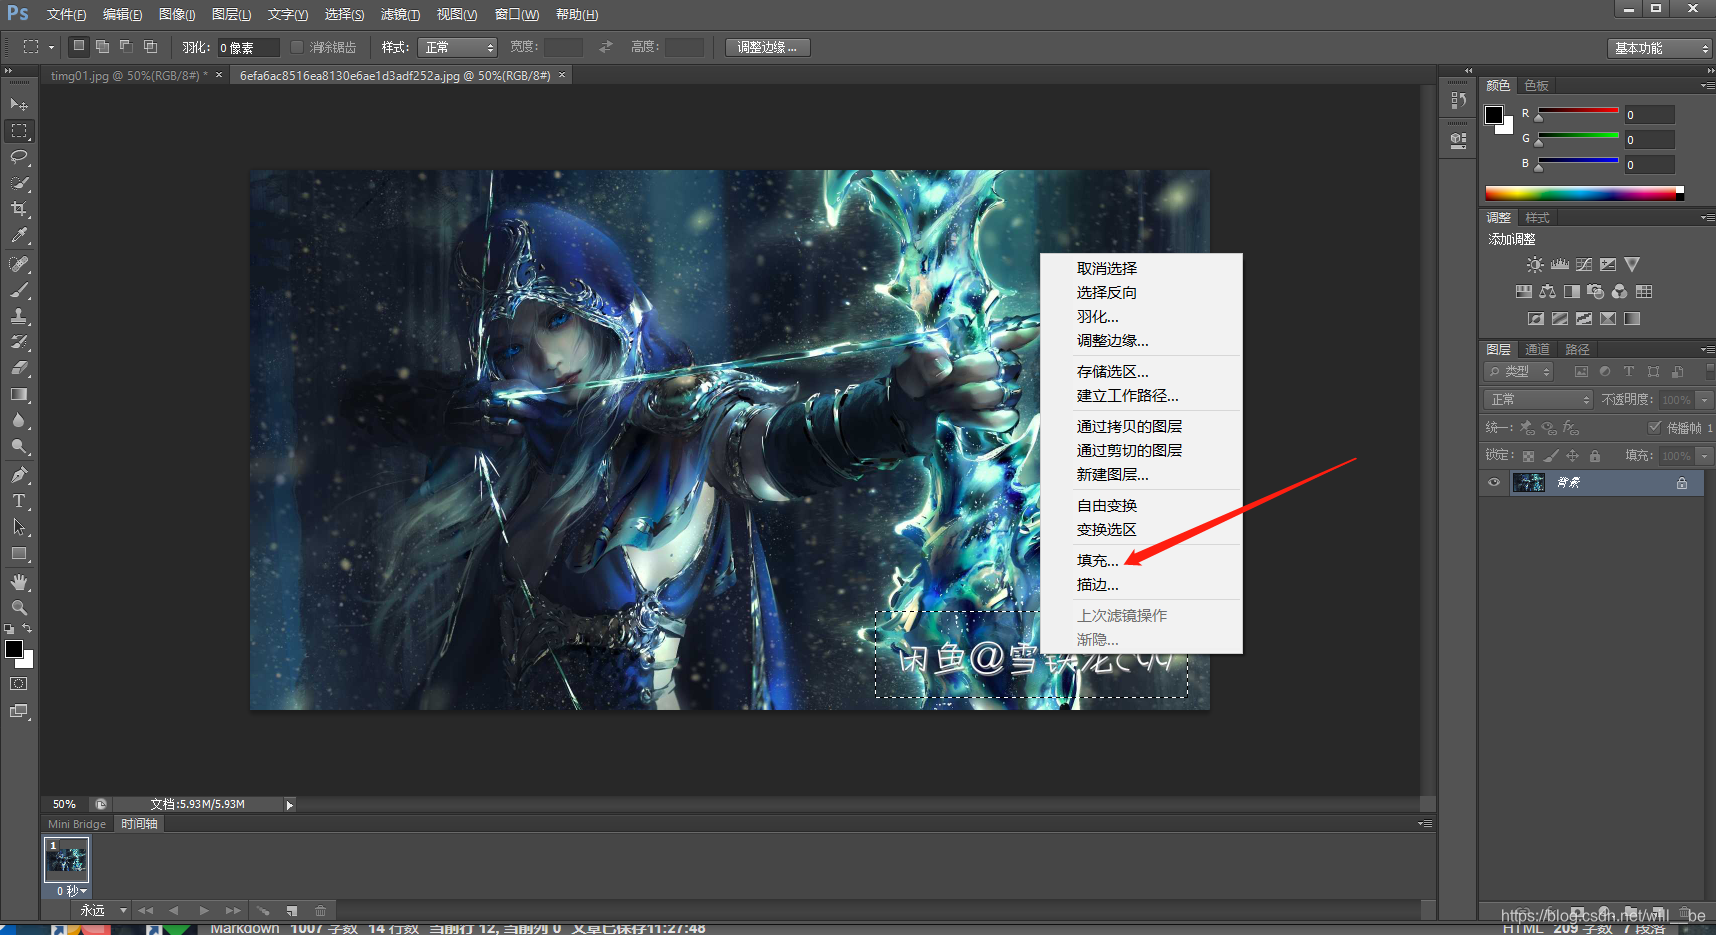
Task: Choose 选择反向 from the context menu
Action: (x=1106, y=292)
